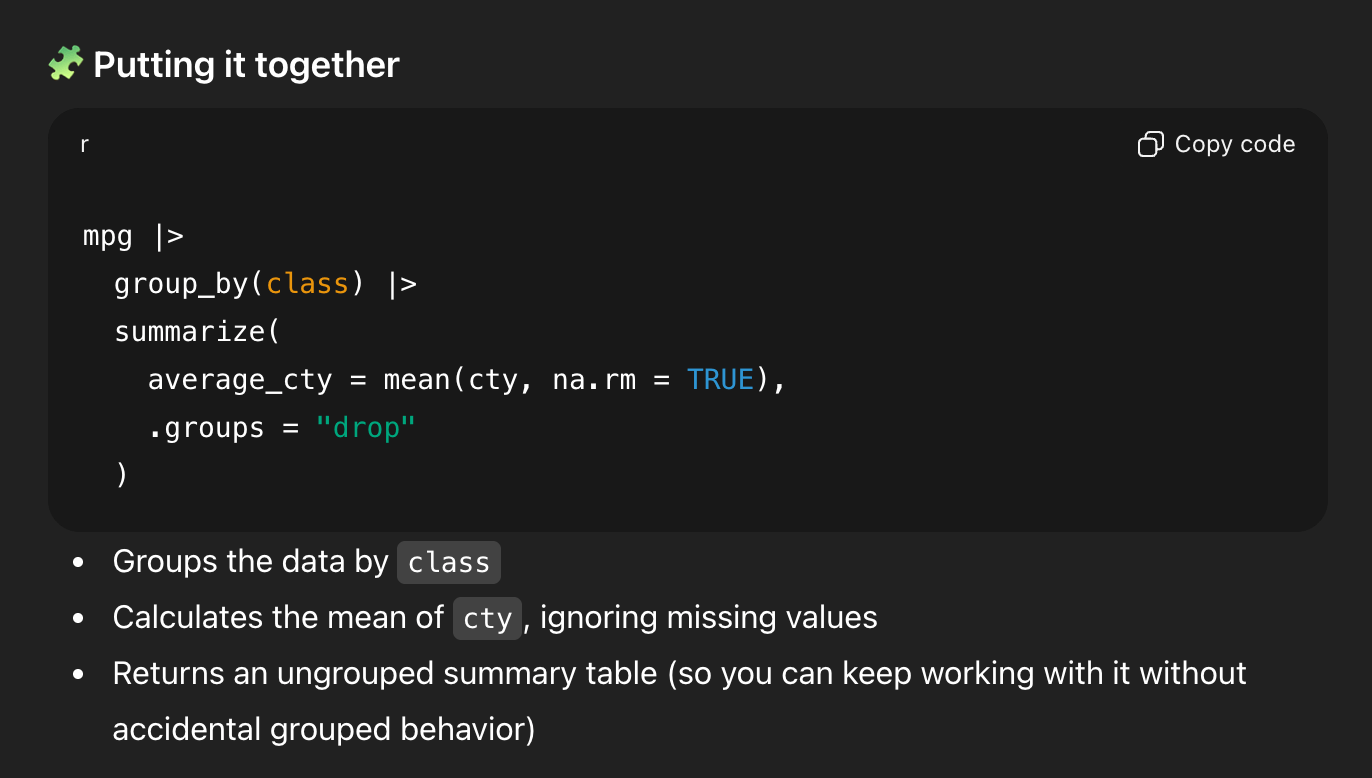Viewport: 1372px width, 778px height.
Task: Click the closing parenthesis on last code line
Action: coord(122,475)
